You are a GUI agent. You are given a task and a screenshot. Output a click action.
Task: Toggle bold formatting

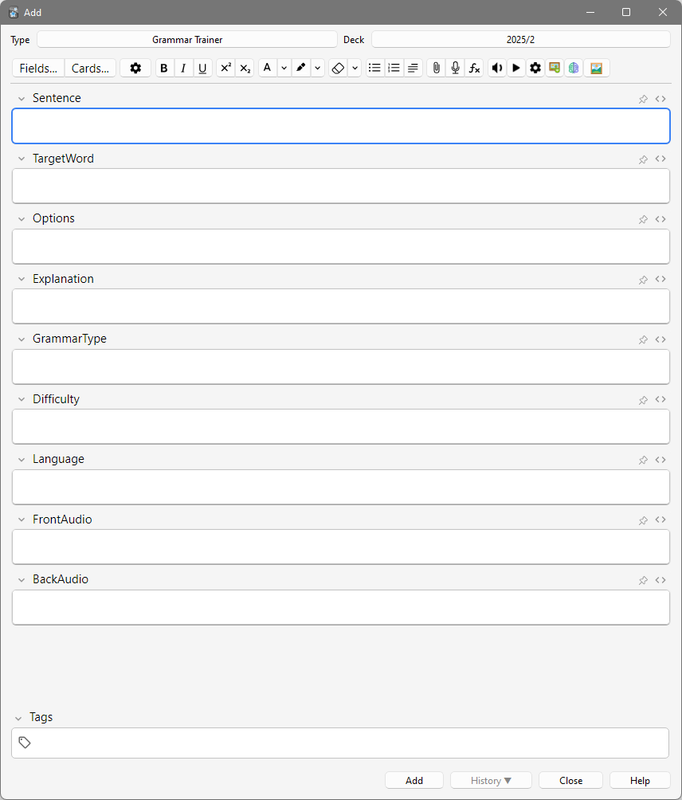[164, 68]
